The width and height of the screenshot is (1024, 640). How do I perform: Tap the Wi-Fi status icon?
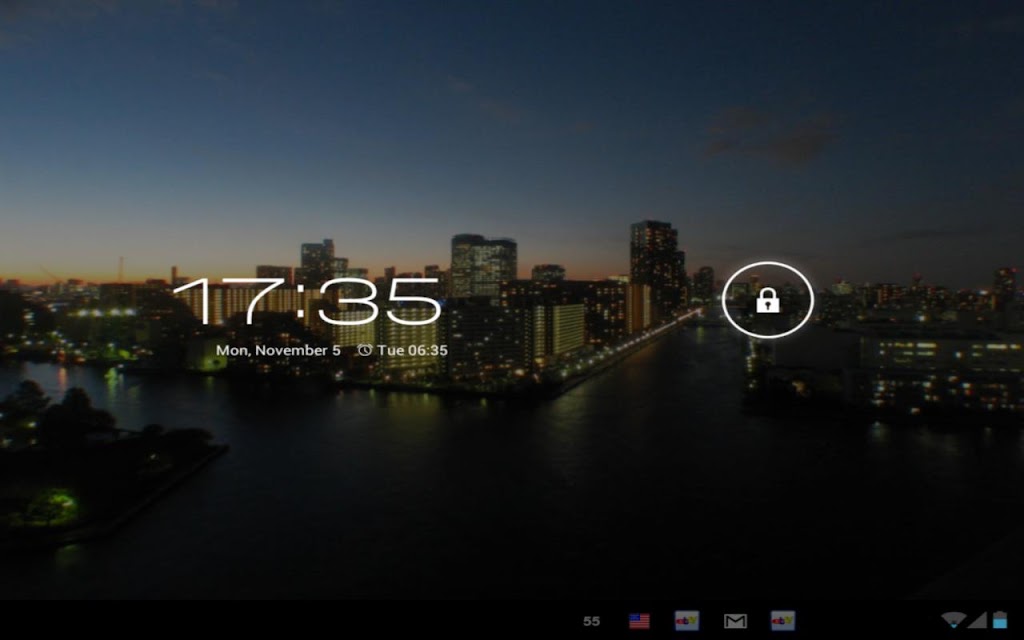coord(953,620)
